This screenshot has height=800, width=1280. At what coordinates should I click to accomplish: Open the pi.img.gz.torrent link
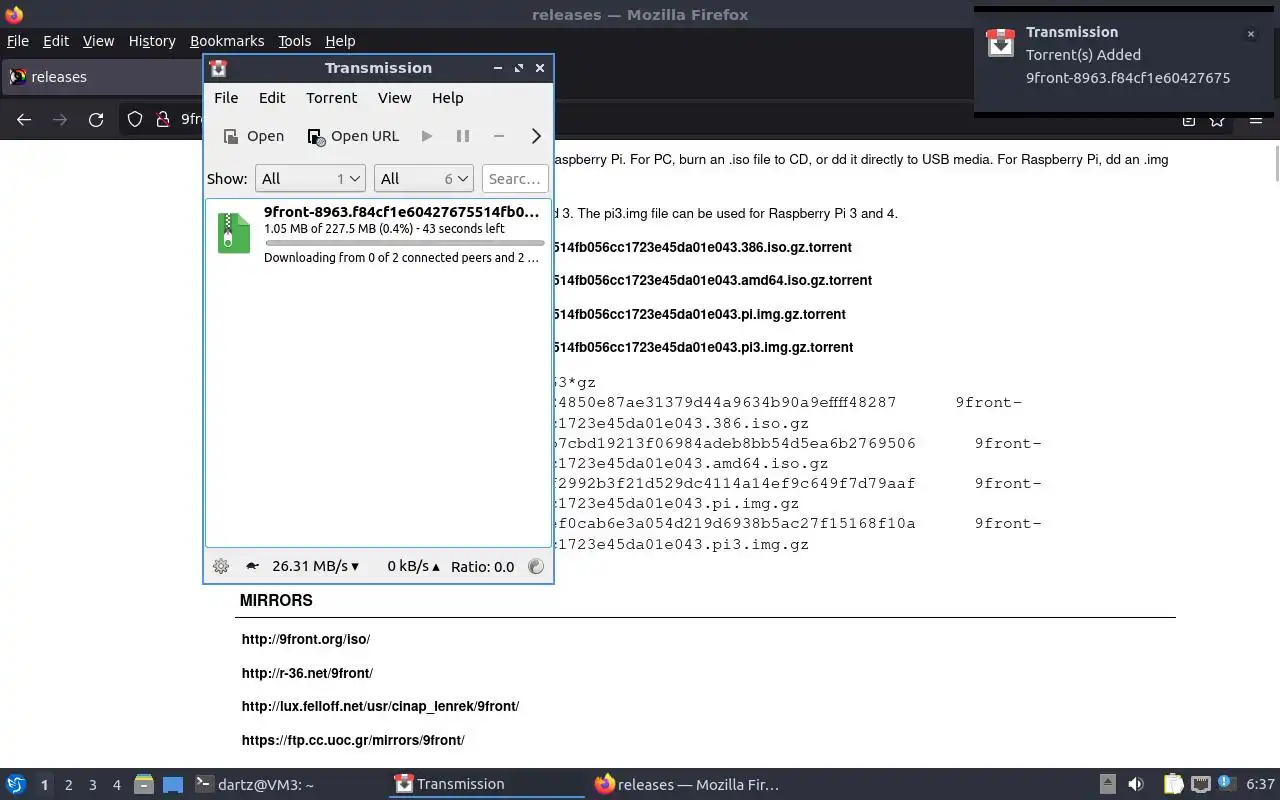699,314
